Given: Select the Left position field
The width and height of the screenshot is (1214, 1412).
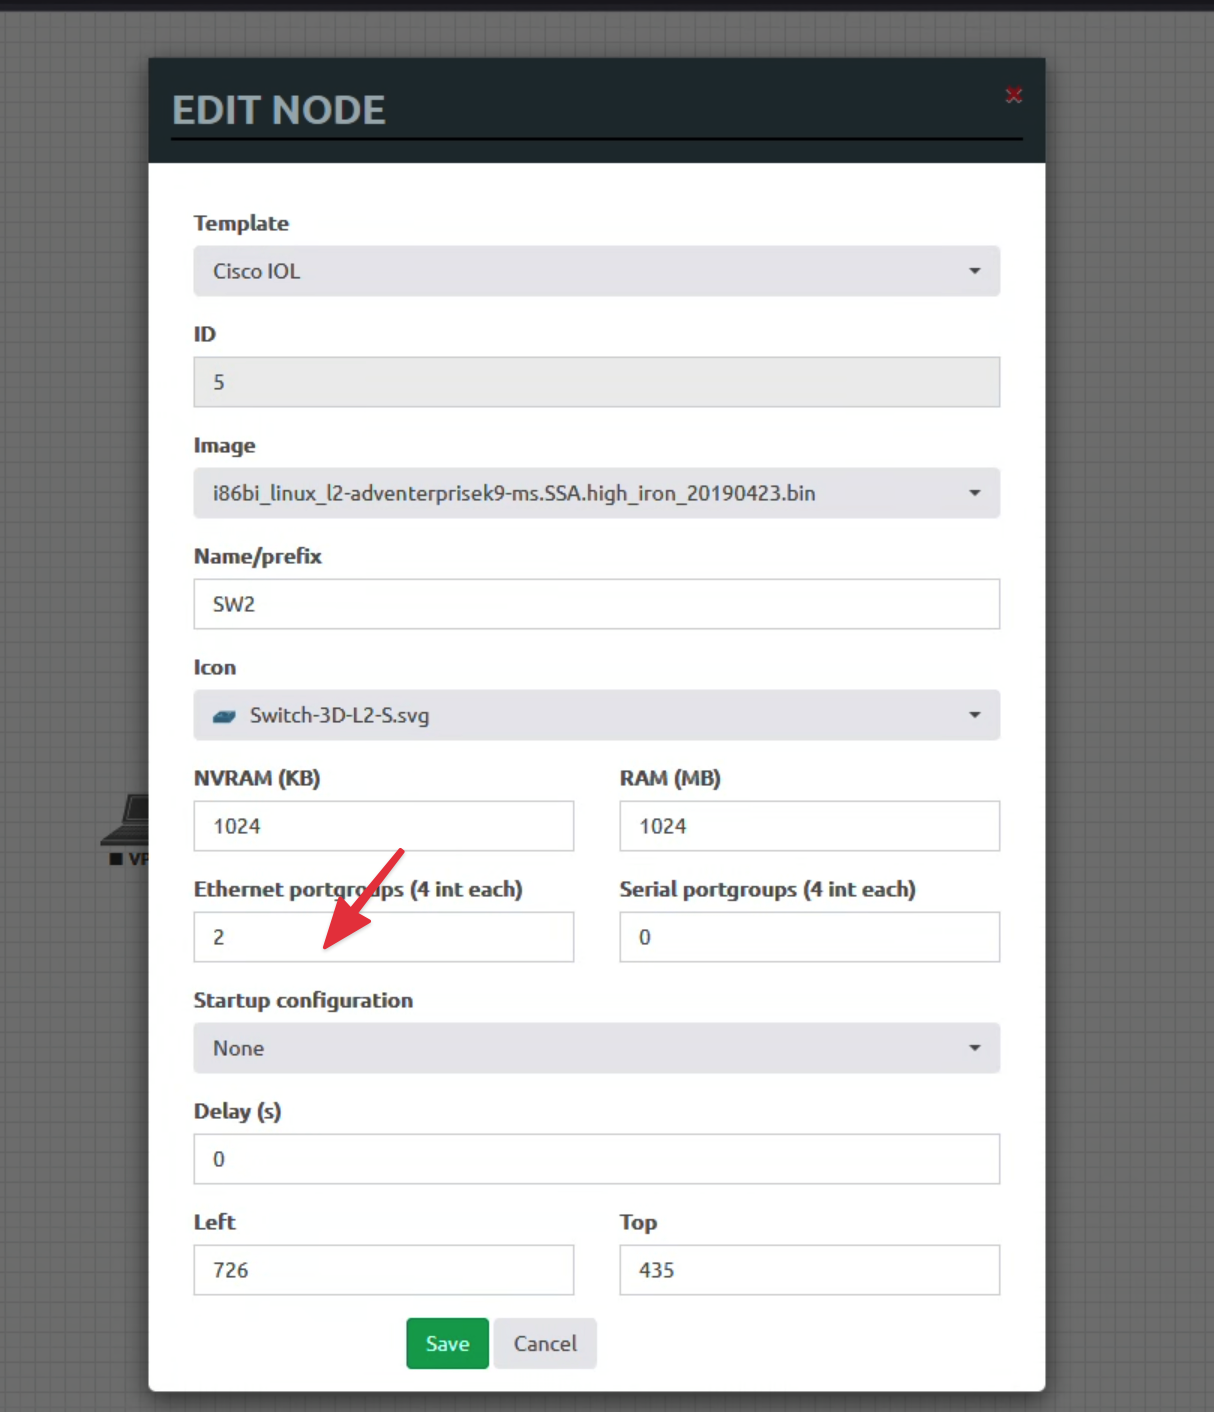Looking at the screenshot, I should click(383, 1270).
